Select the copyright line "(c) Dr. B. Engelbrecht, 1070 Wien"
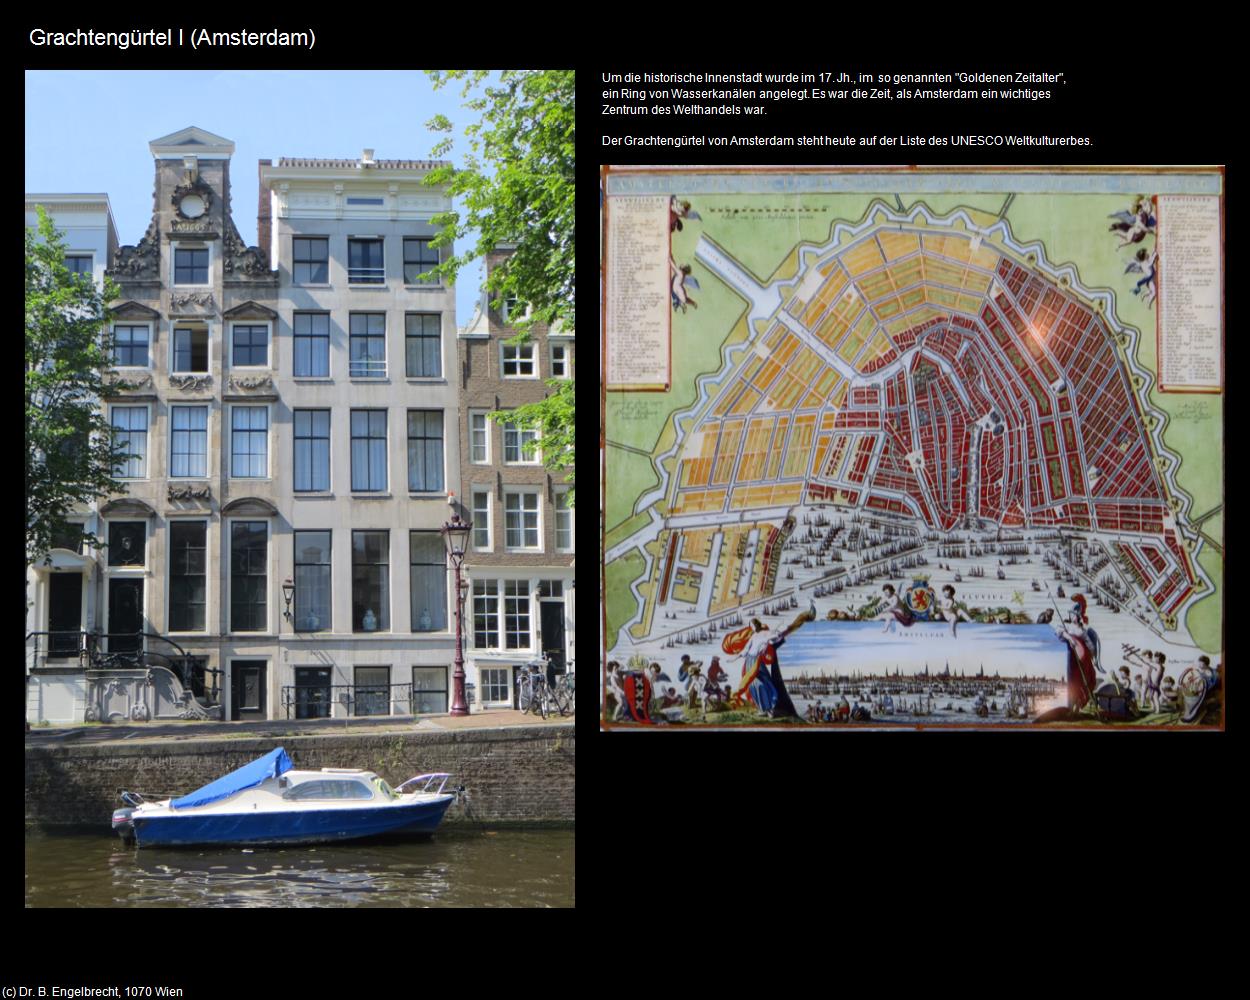Viewport: 1250px width, 1000px height. [x=93, y=992]
